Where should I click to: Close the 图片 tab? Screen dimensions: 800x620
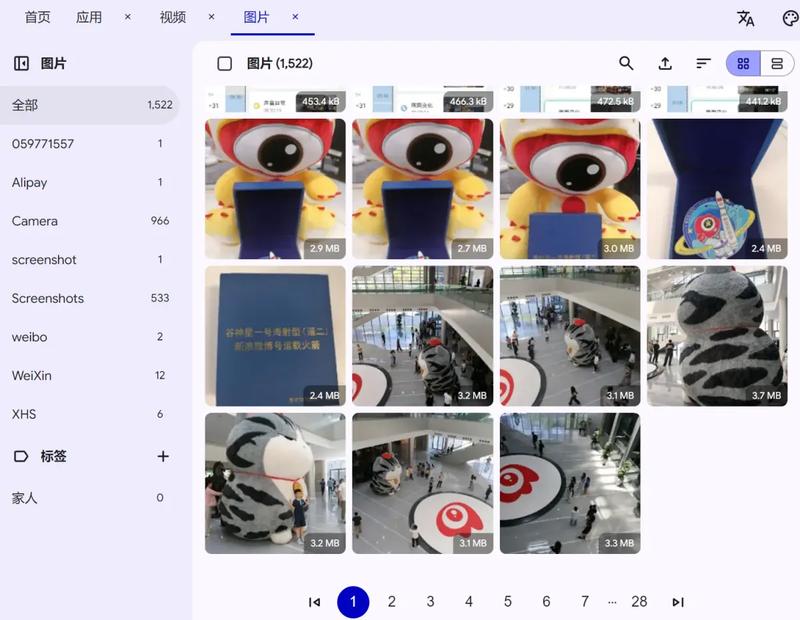pyautogui.click(x=295, y=17)
